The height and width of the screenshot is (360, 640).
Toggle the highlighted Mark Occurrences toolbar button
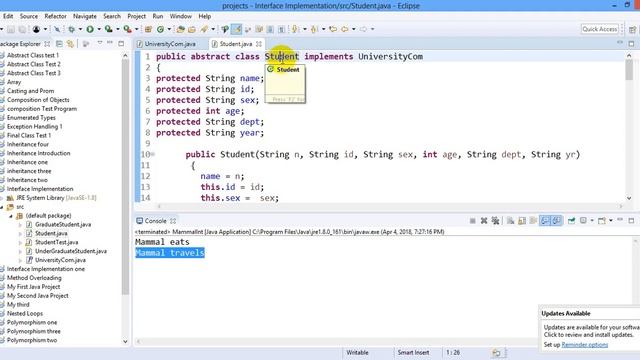click(x=236, y=29)
